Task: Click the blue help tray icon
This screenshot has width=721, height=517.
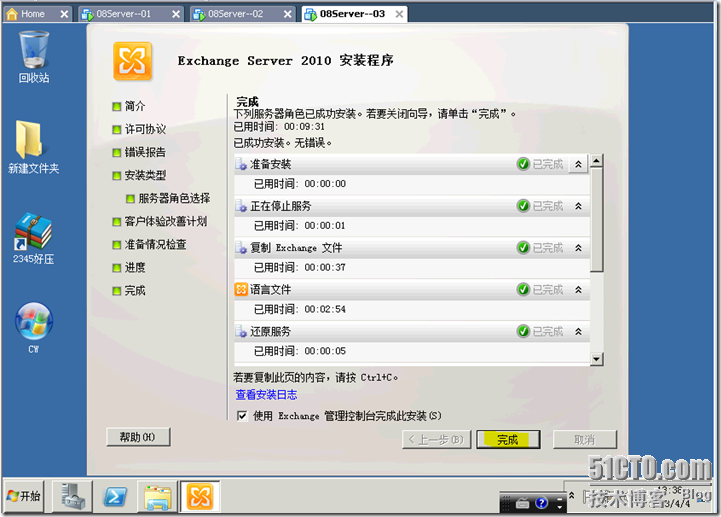Action: (x=541, y=503)
